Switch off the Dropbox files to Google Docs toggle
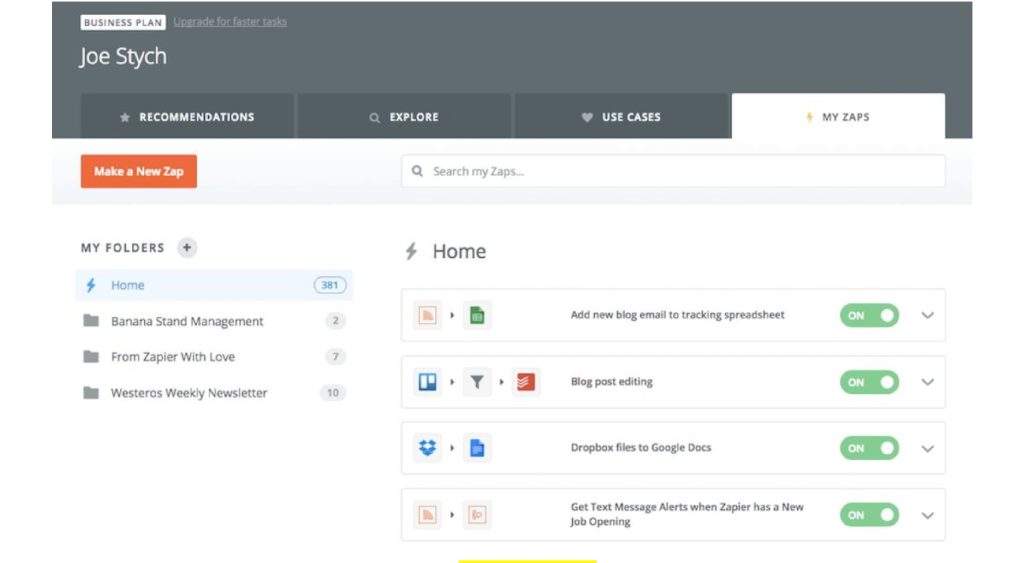The height and width of the screenshot is (563, 1024). coord(869,448)
